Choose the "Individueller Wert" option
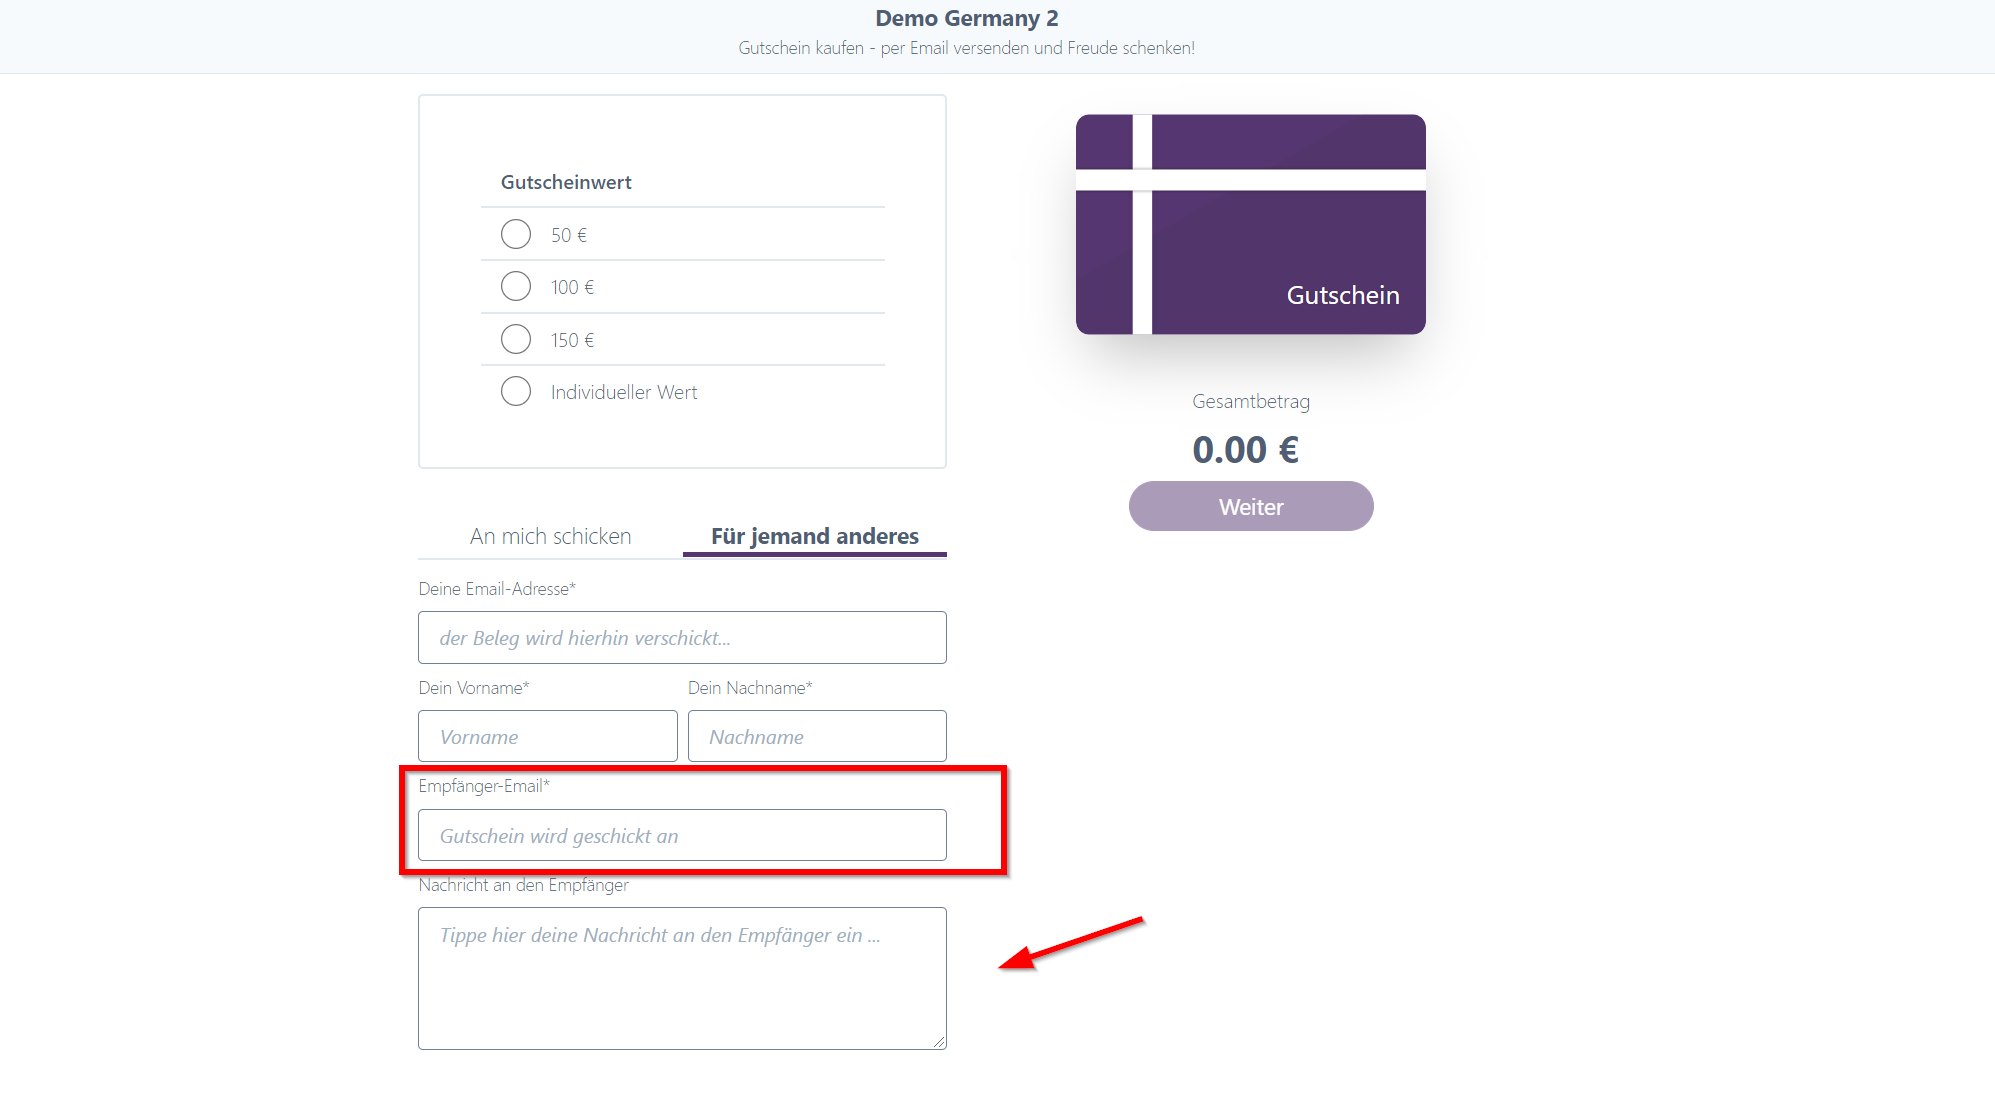This screenshot has height=1094, width=1995. 516,391
